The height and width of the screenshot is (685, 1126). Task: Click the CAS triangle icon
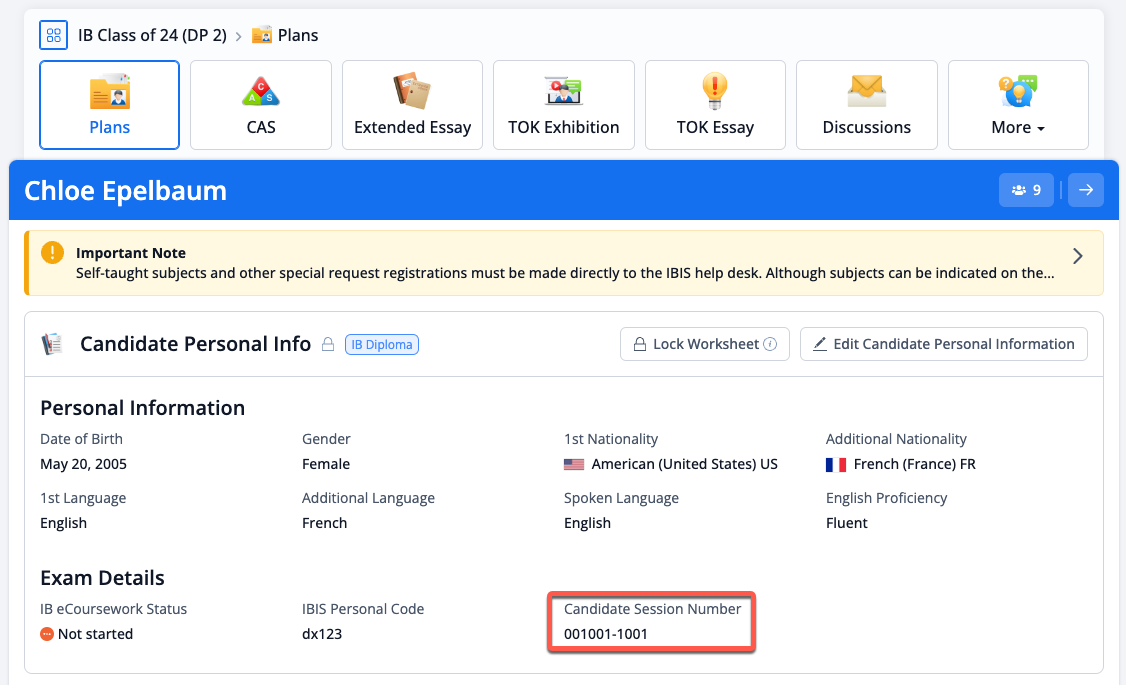tap(260, 90)
